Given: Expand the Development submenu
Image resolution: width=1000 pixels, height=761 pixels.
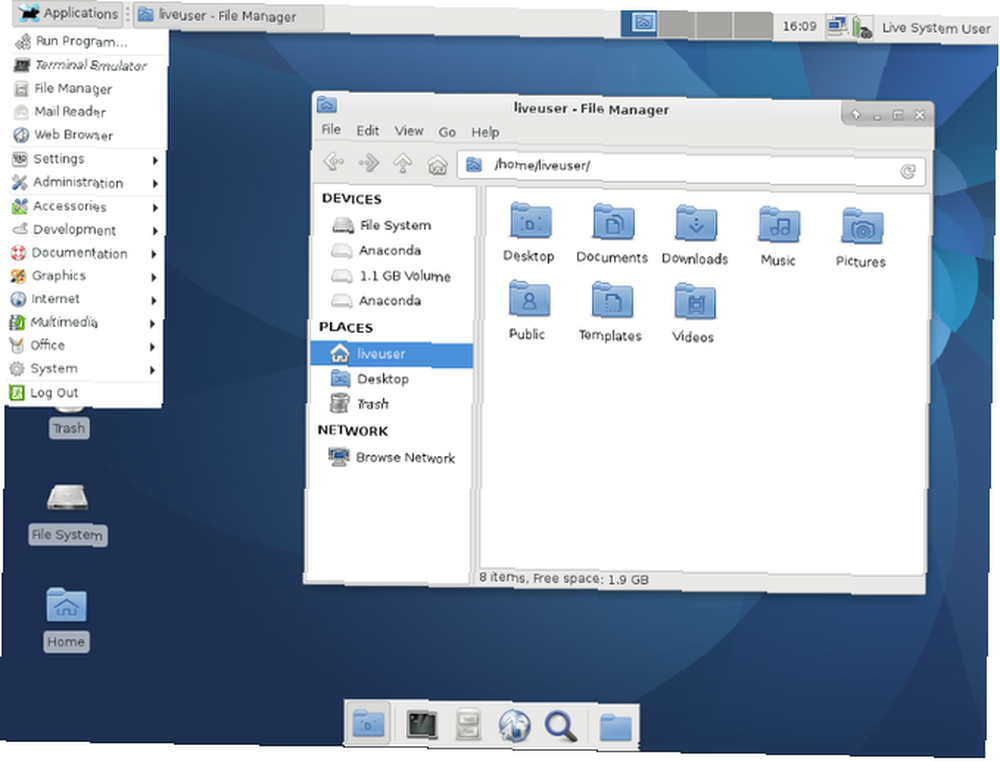Looking at the screenshot, I should (84, 230).
